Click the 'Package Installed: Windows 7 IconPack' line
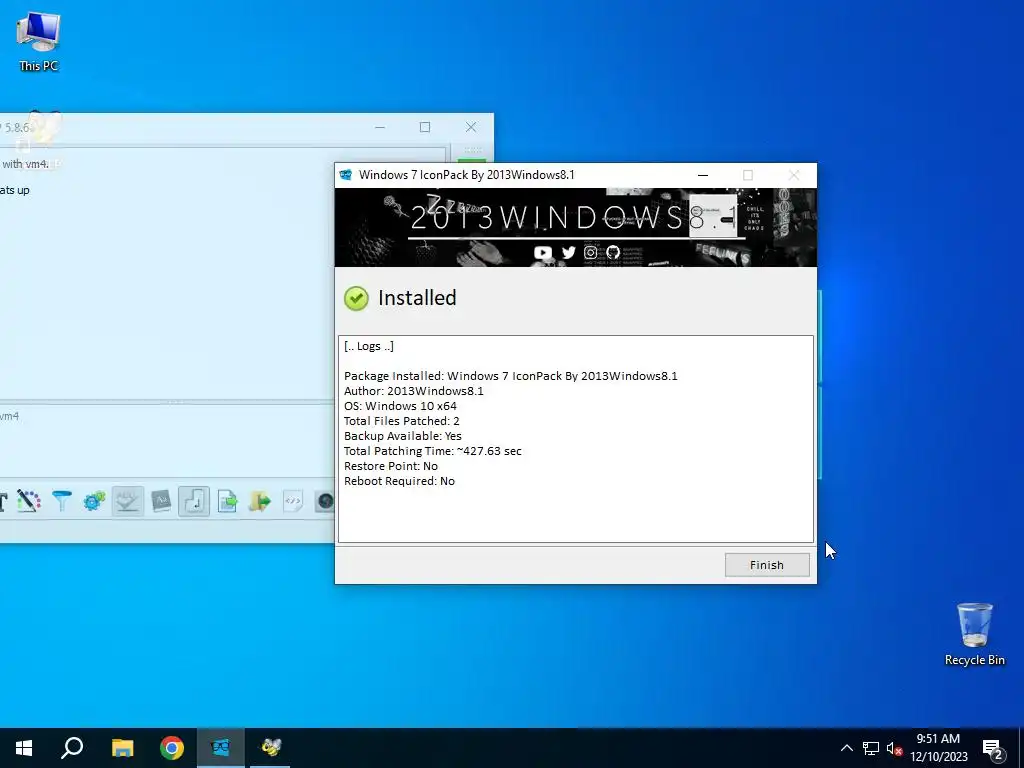The width and height of the screenshot is (1024, 768). pyautogui.click(x=511, y=376)
